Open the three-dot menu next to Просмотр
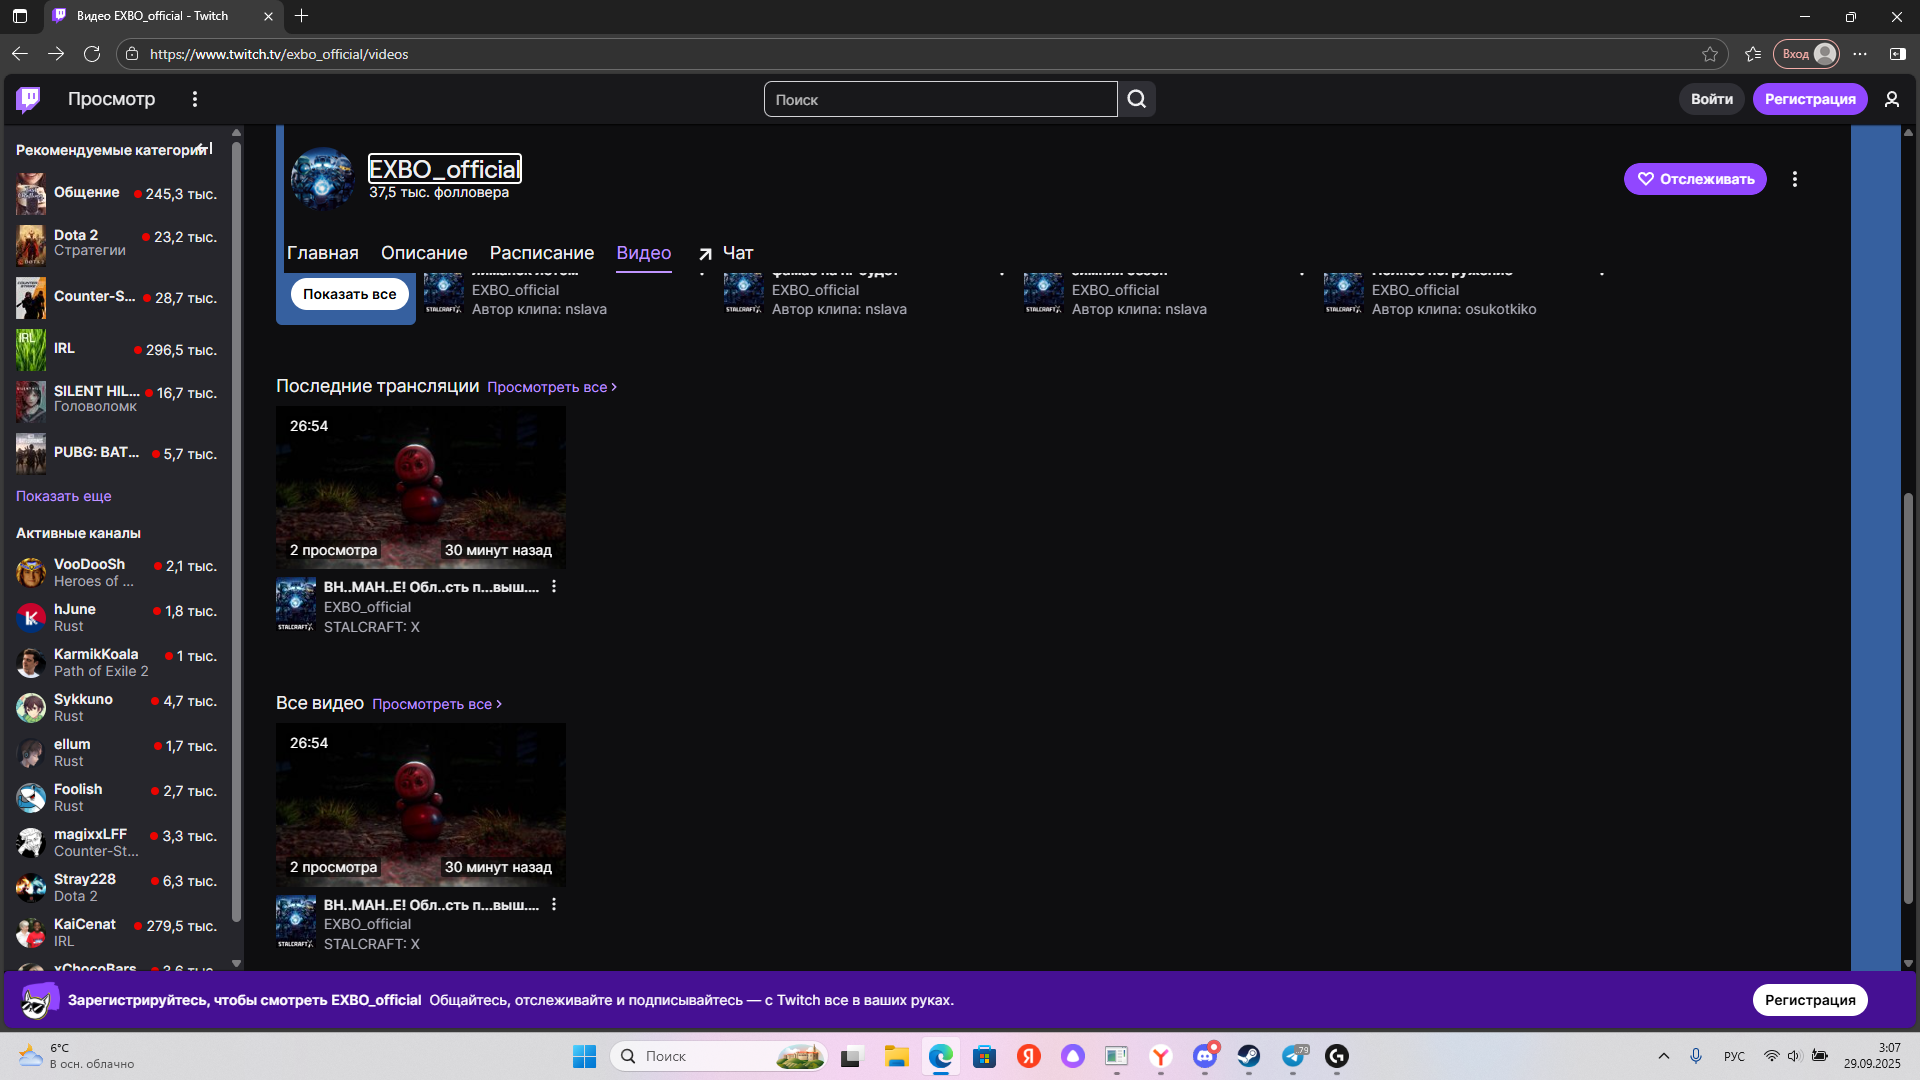Image resolution: width=1920 pixels, height=1080 pixels. point(195,99)
